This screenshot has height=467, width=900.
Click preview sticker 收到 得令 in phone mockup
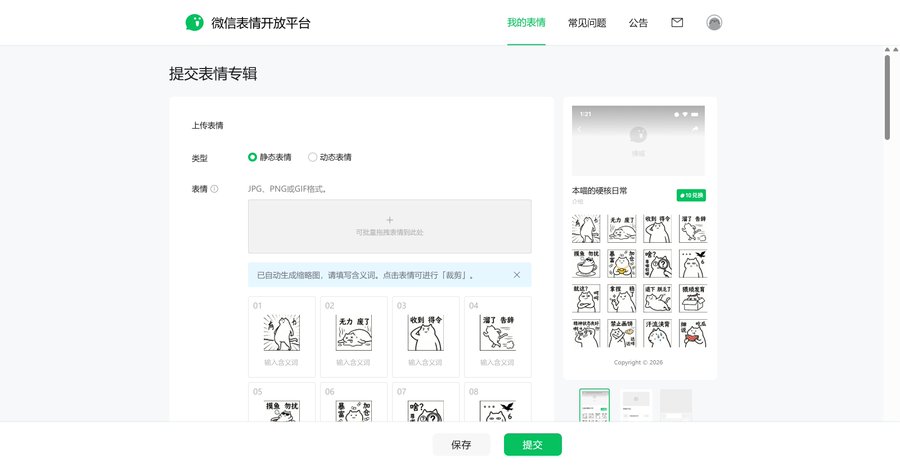click(x=657, y=229)
